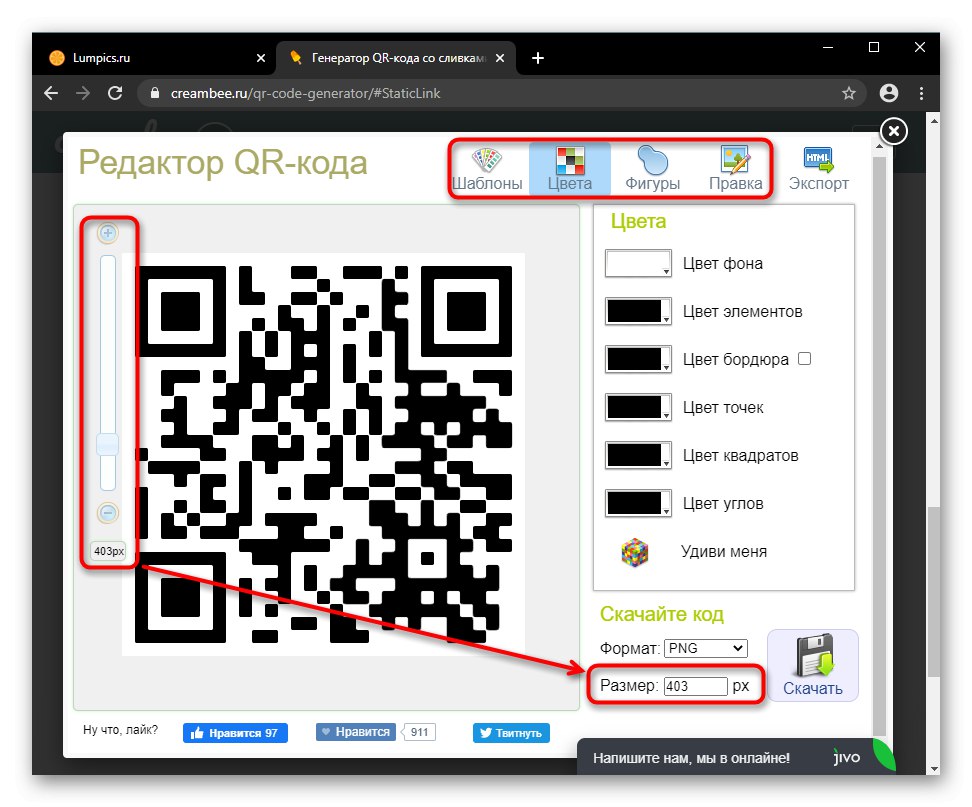The image size is (972, 807).
Task: Zoom in the QR preview with plus icon
Action: click(108, 233)
